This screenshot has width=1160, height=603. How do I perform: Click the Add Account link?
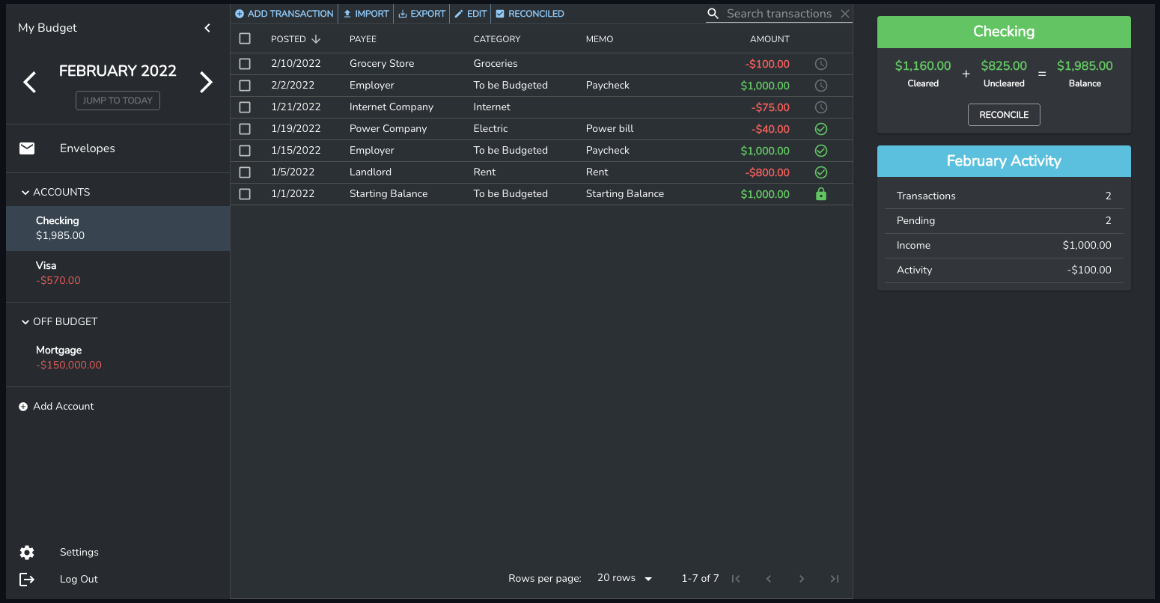coord(63,406)
